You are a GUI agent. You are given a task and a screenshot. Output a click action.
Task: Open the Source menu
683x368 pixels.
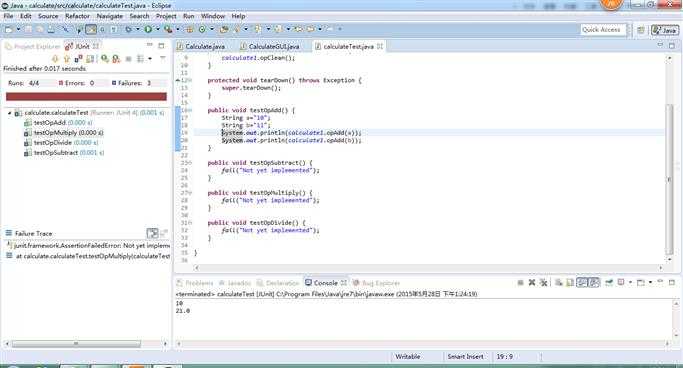tap(48, 16)
